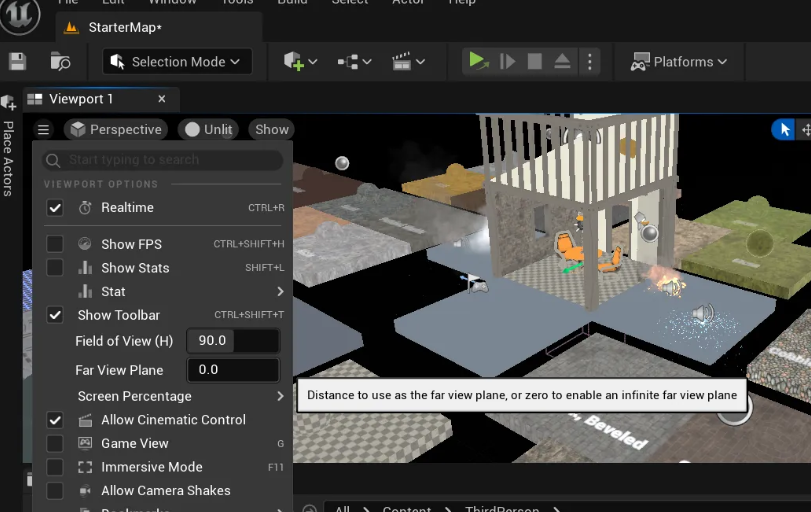
Task: Open the Unlit view mode menu
Action: 208,129
